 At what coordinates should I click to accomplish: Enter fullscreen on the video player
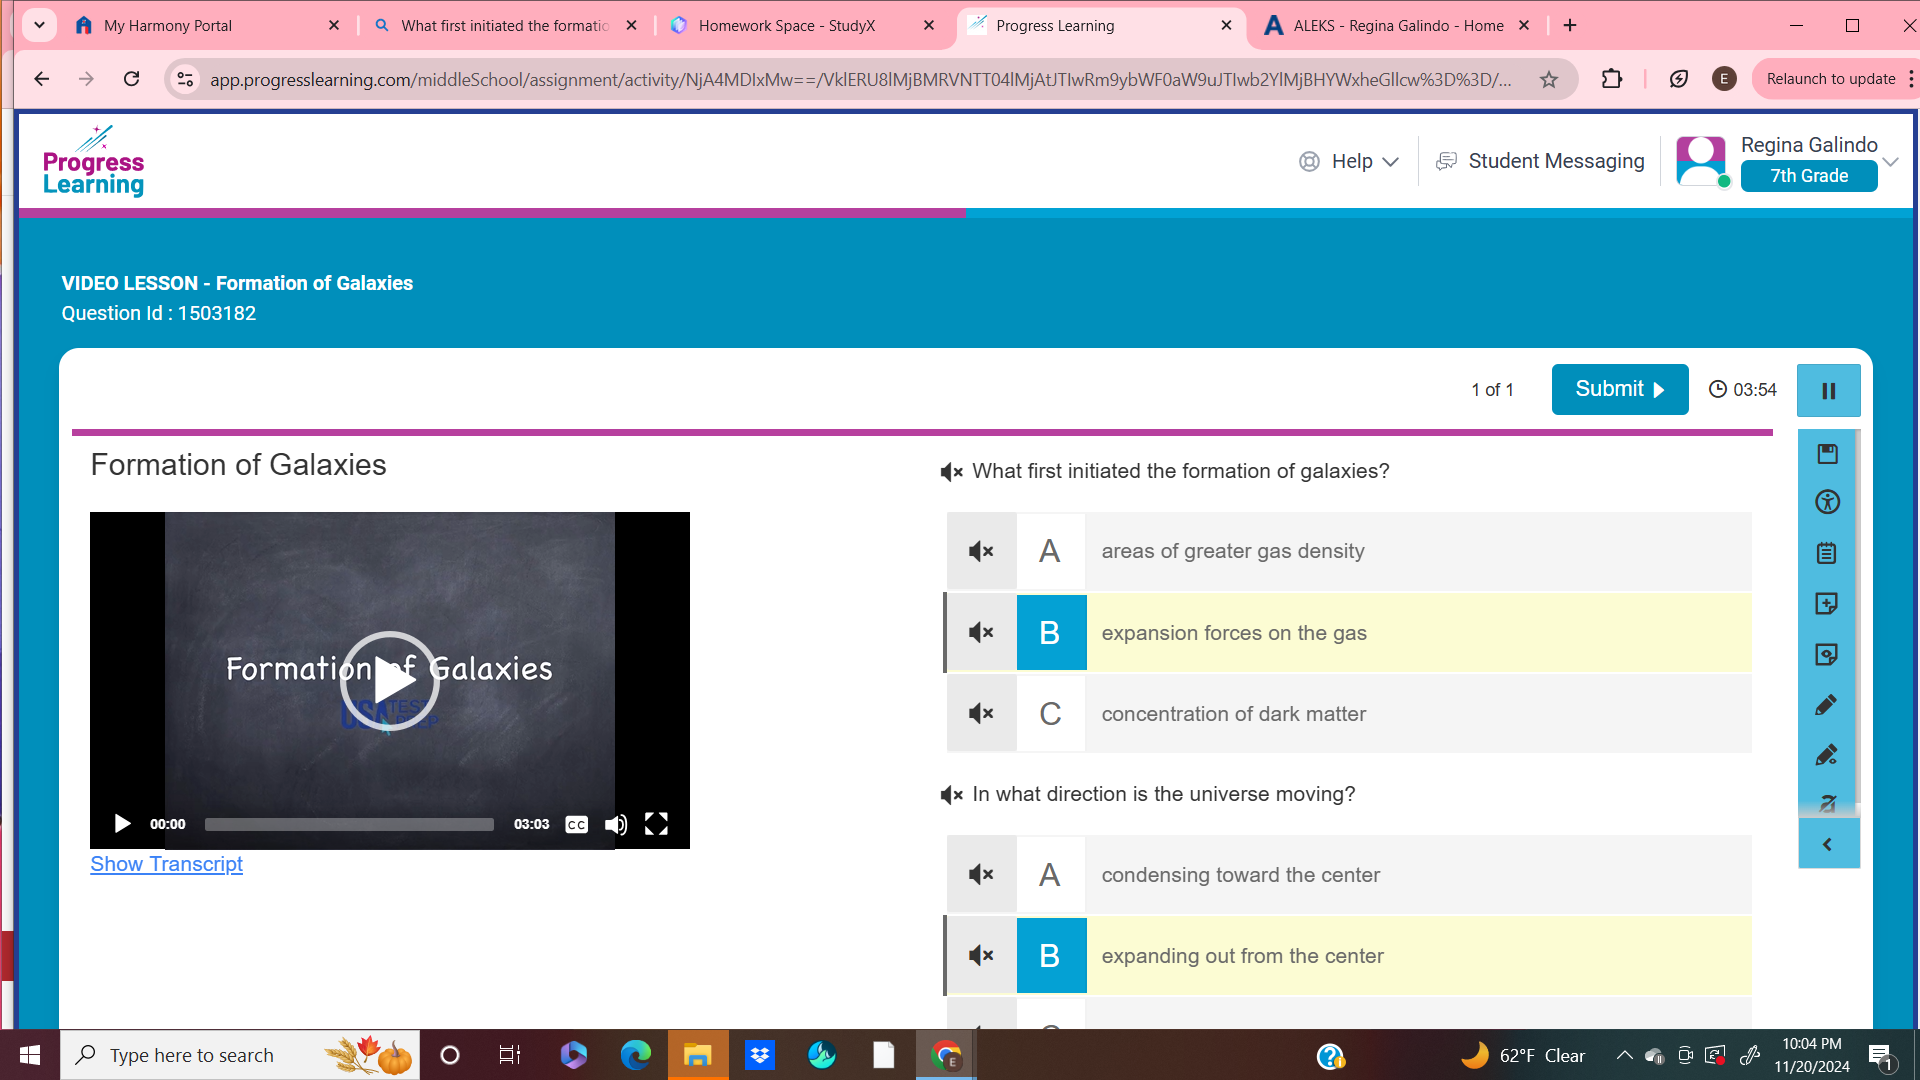click(x=656, y=824)
